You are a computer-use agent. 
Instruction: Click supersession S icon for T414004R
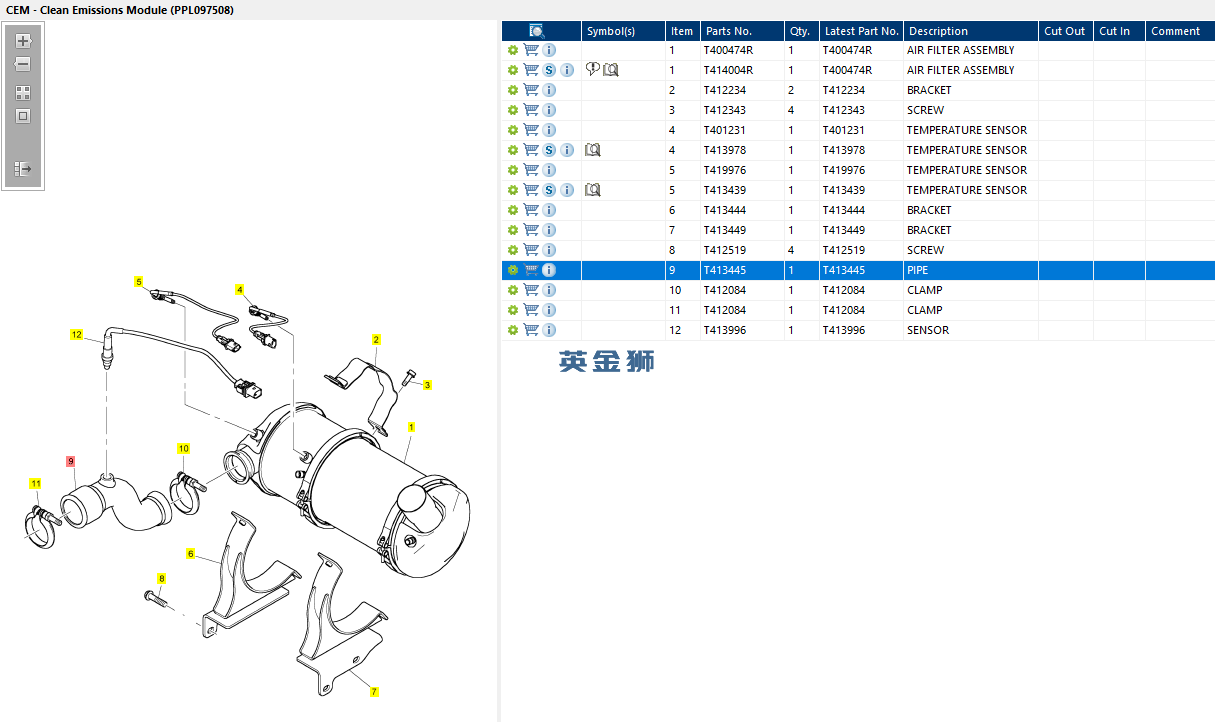click(549, 70)
